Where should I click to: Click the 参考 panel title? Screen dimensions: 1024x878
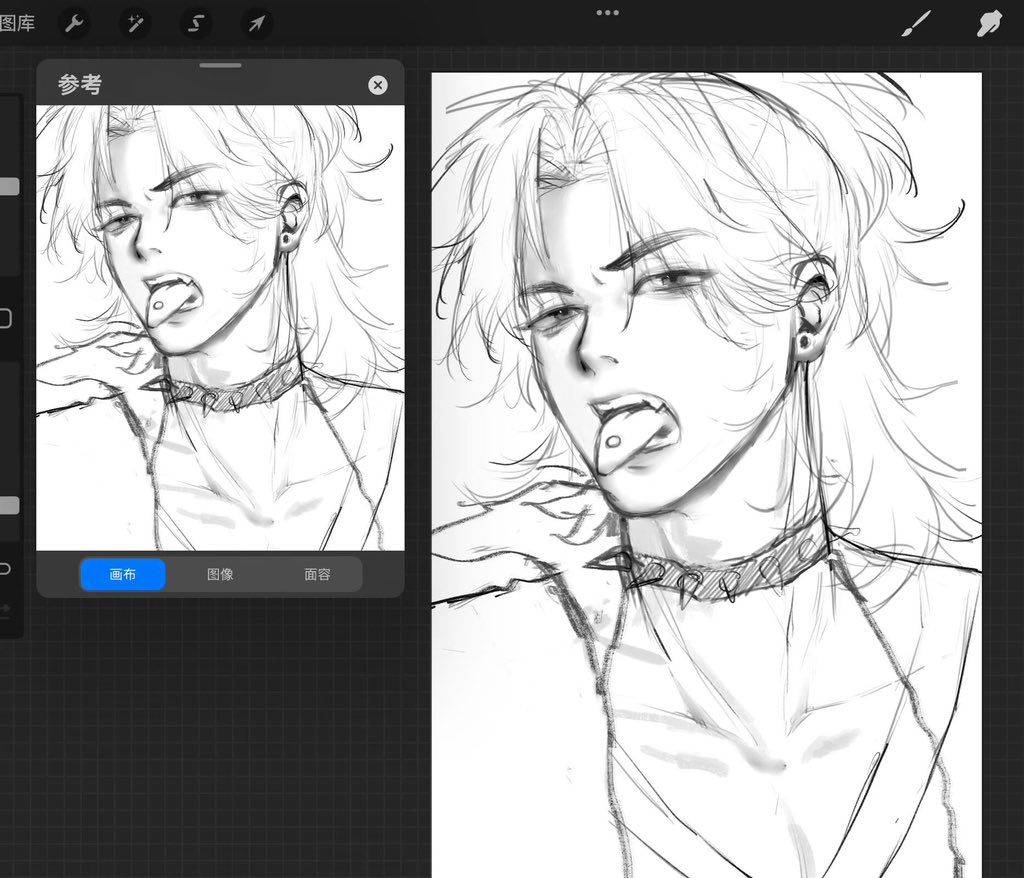point(80,85)
